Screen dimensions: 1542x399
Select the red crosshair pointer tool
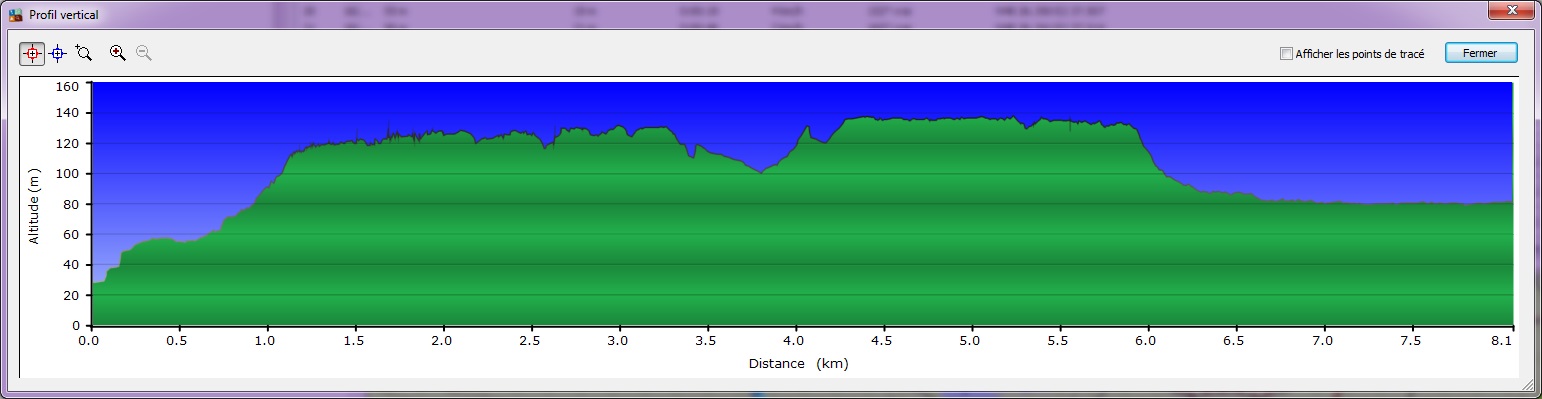[x=32, y=54]
